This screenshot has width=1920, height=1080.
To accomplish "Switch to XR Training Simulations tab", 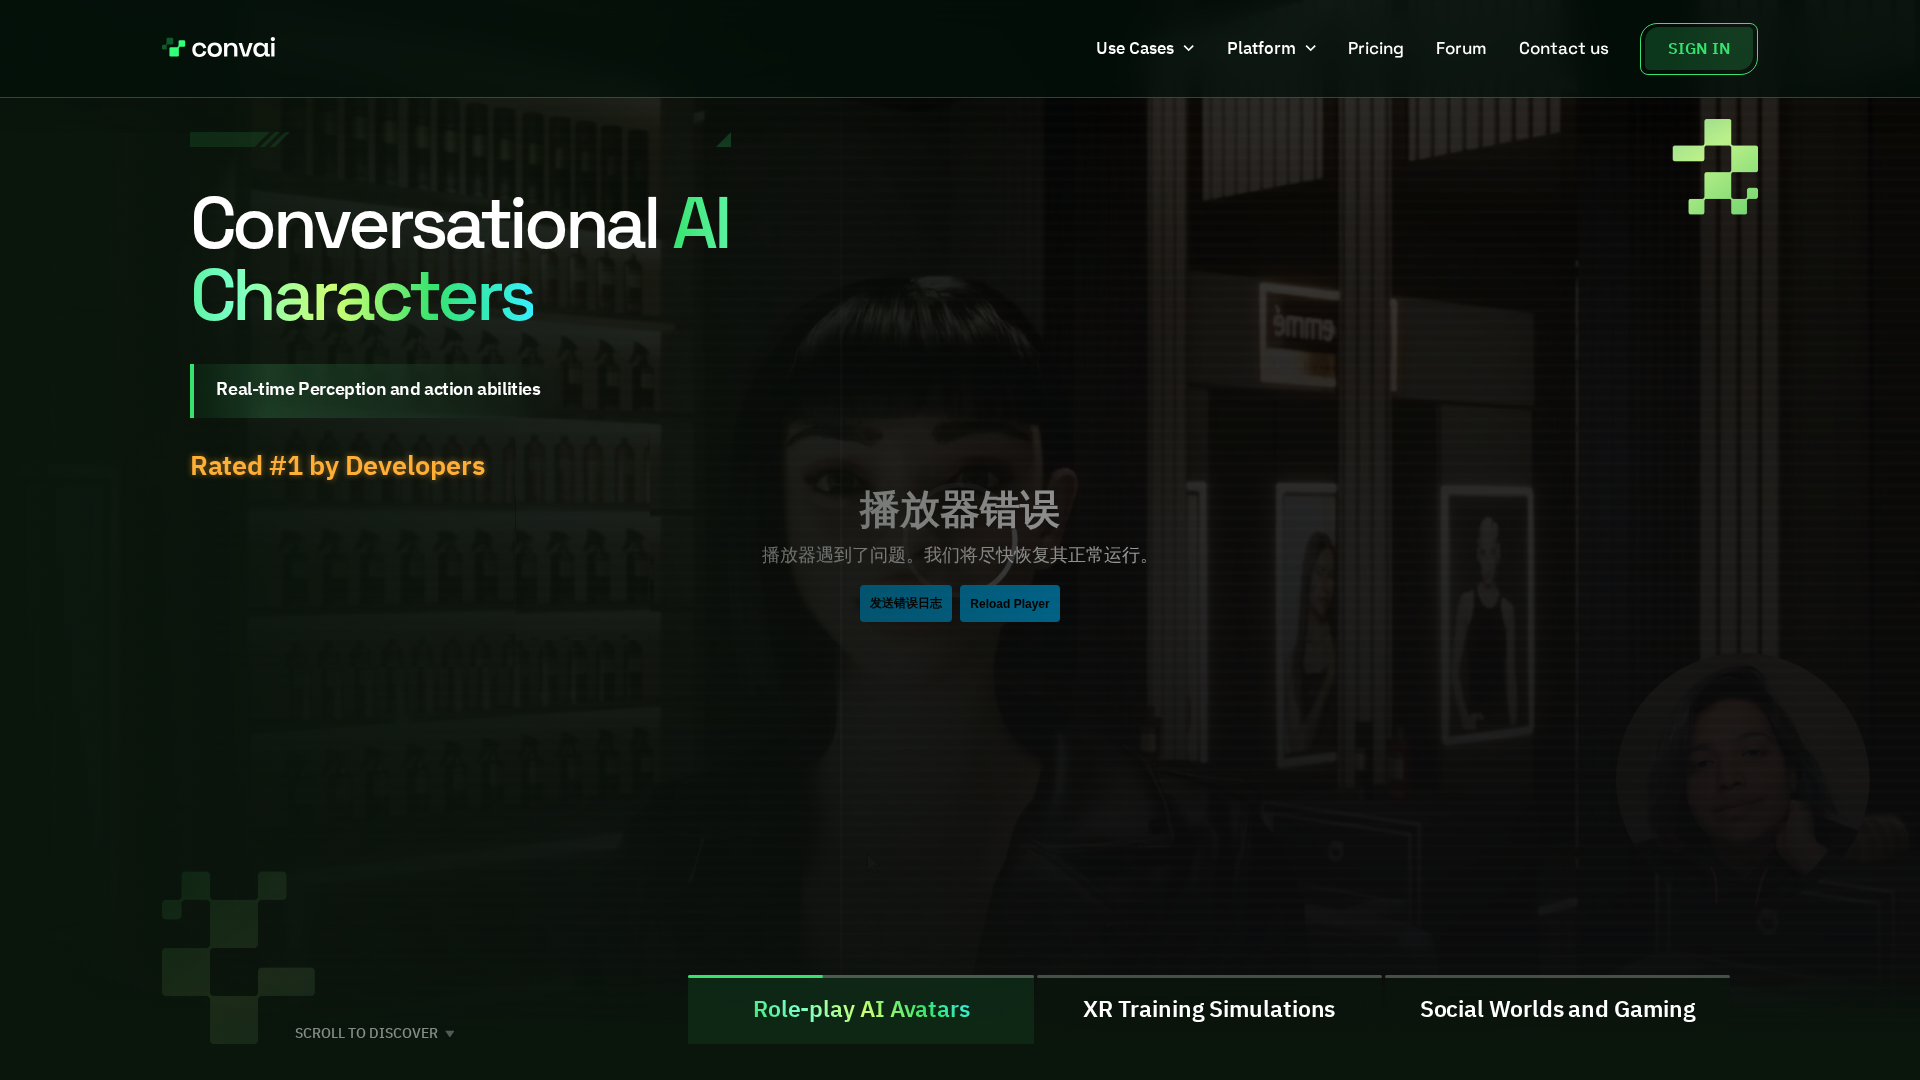I will coord(1208,1010).
